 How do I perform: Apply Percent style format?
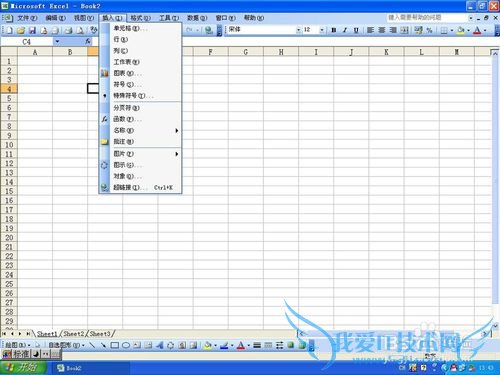pyautogui.click(x=429, y=30)
